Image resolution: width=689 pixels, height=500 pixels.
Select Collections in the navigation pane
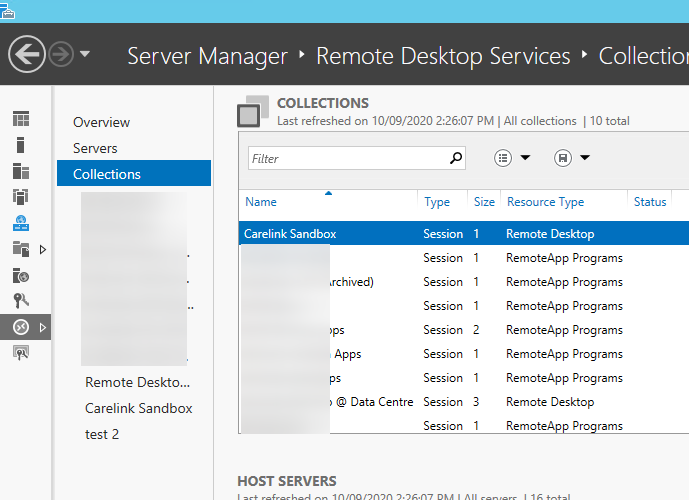(134, 173)
